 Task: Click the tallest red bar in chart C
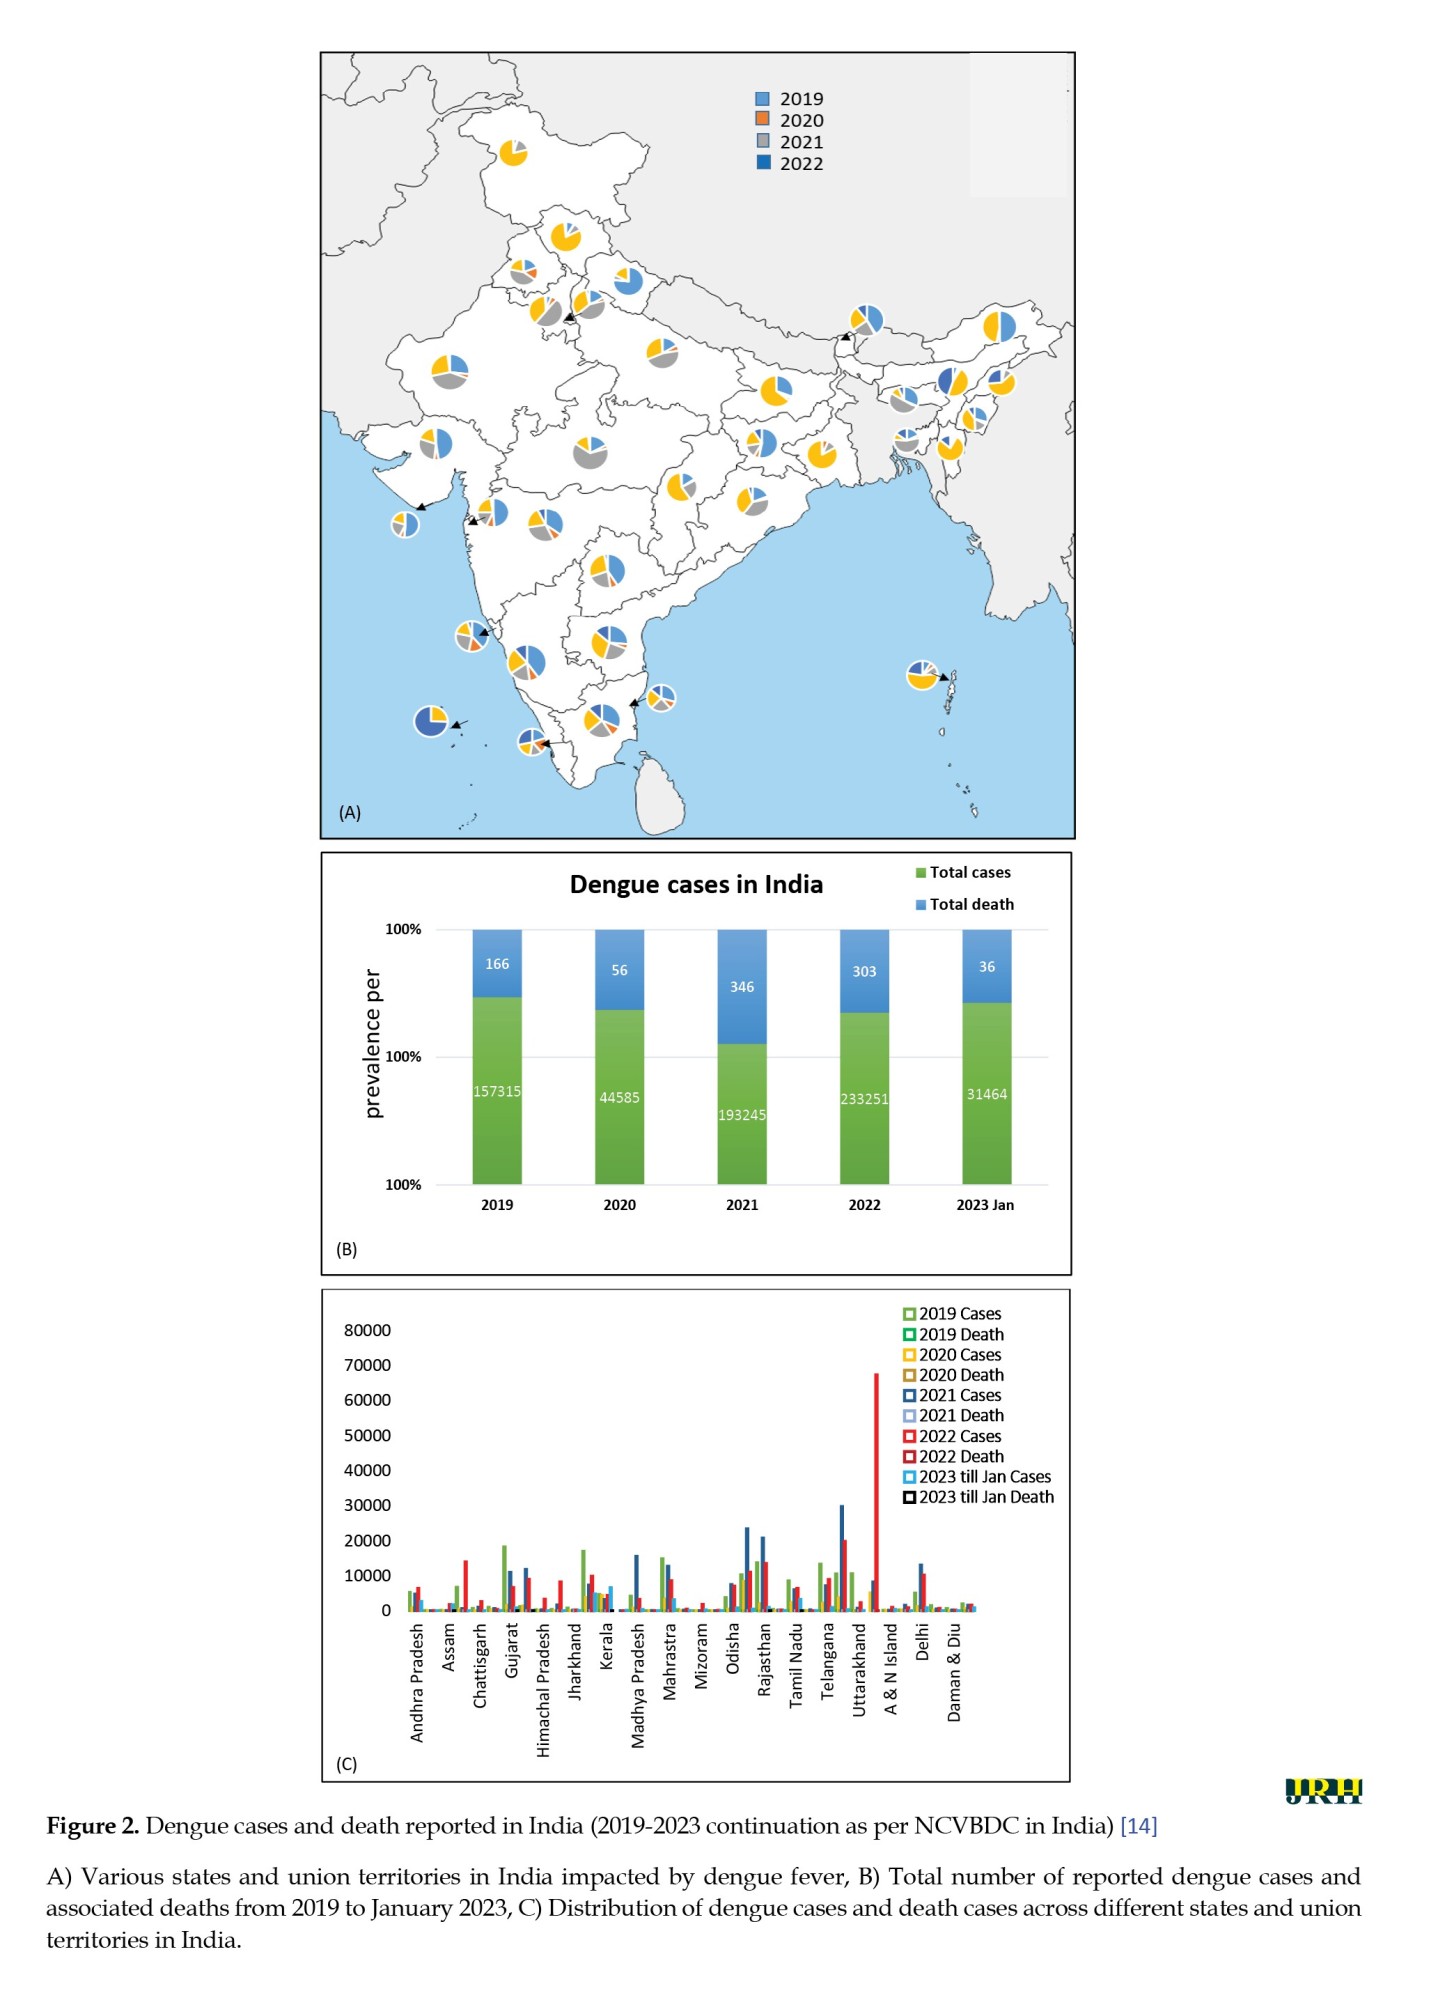(876, 1490)
